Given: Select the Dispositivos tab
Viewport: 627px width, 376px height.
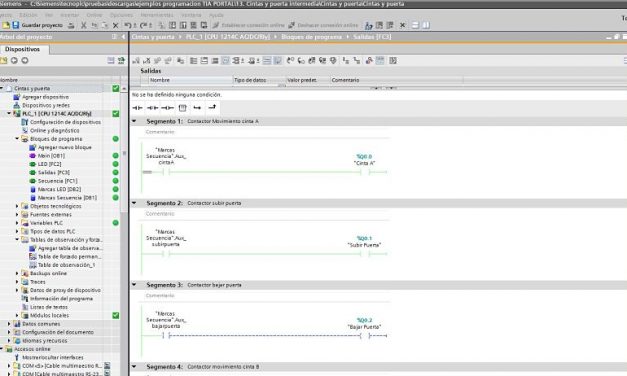Looking at the screenshot, I should (23, 49).
